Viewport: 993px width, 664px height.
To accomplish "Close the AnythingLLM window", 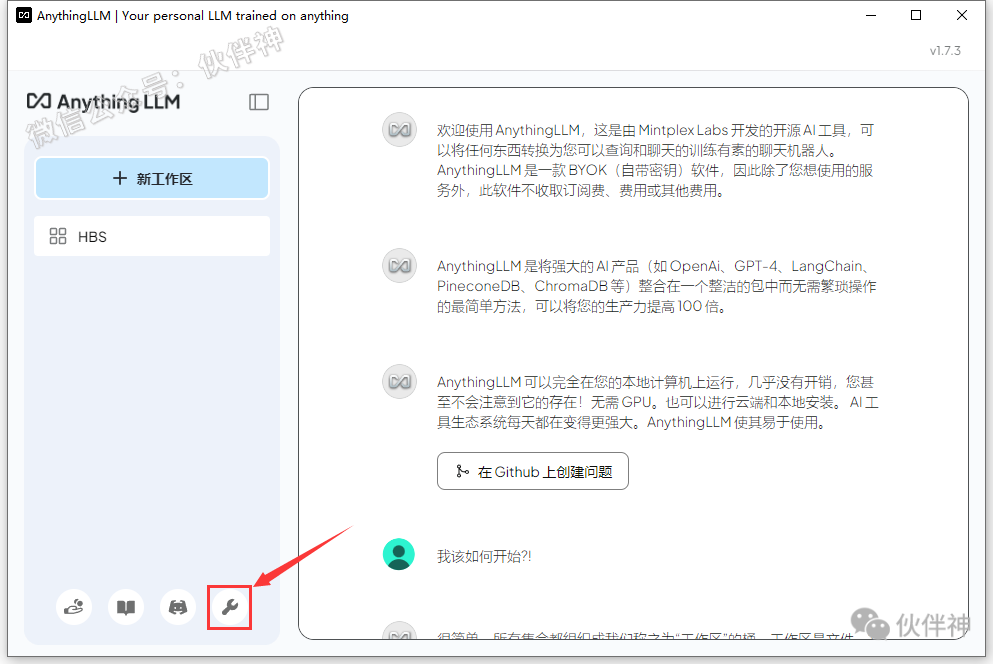I will pyautogui.click(x=962, y=15).
